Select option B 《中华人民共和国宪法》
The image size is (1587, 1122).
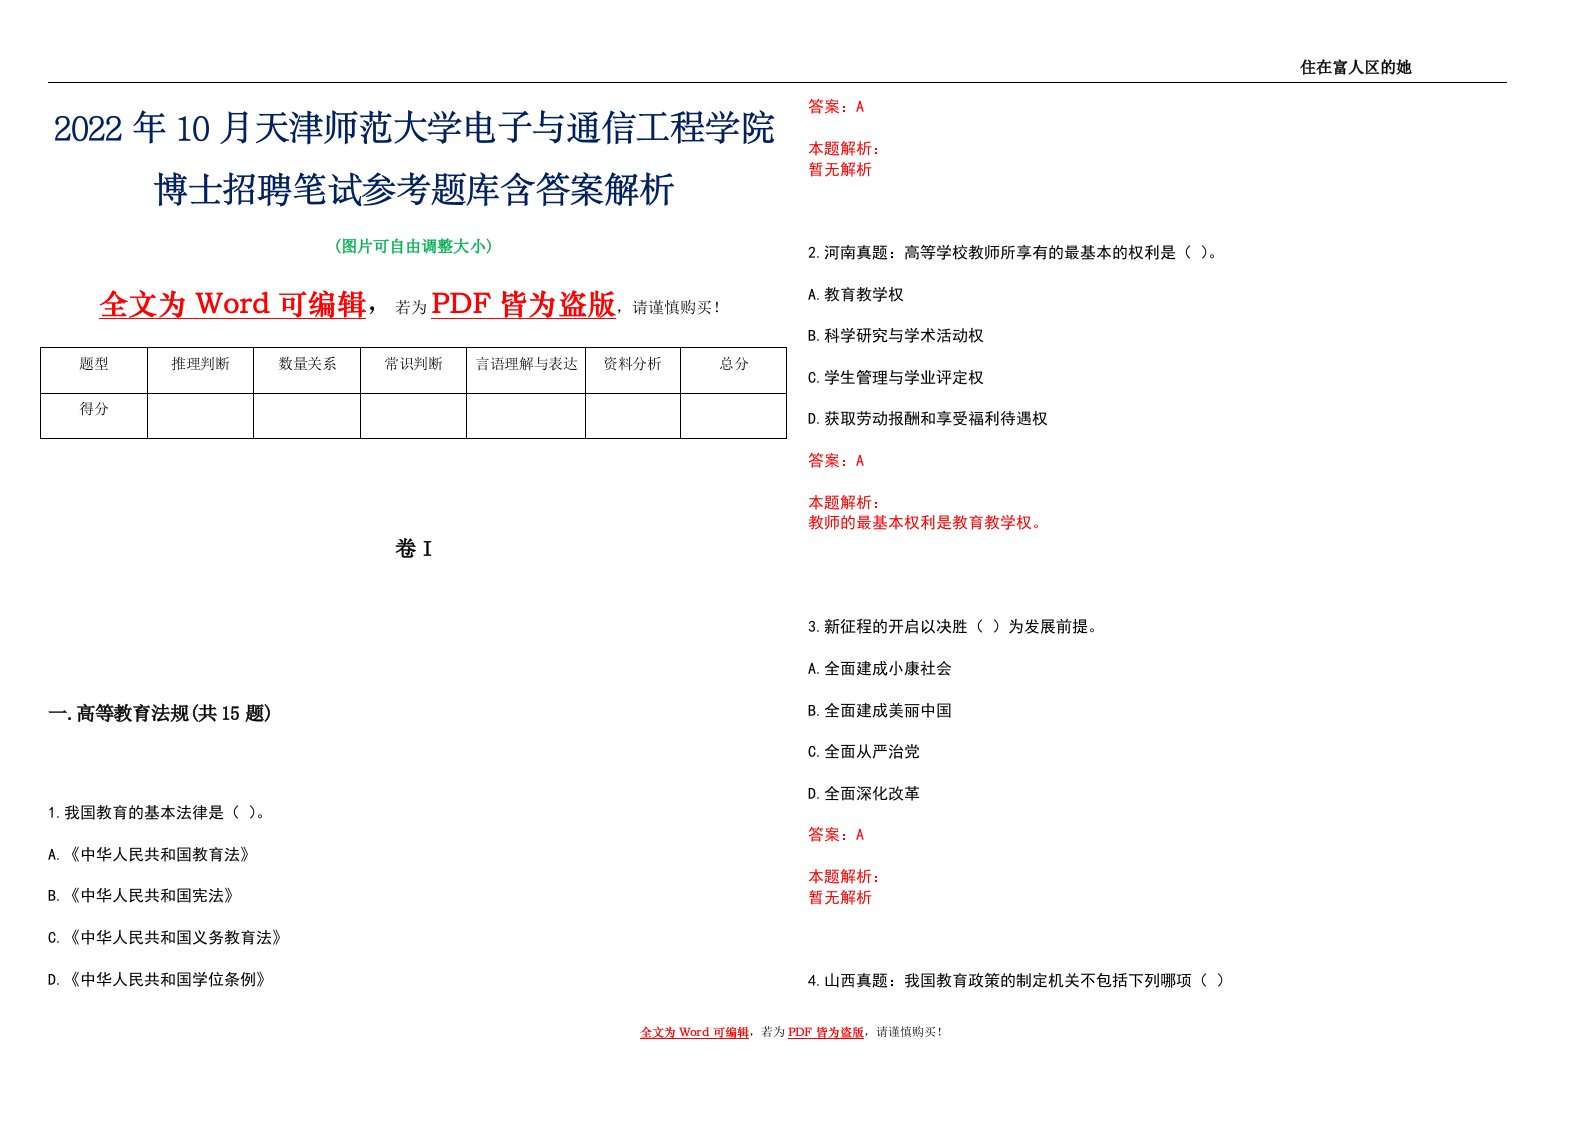click(141, 896)
